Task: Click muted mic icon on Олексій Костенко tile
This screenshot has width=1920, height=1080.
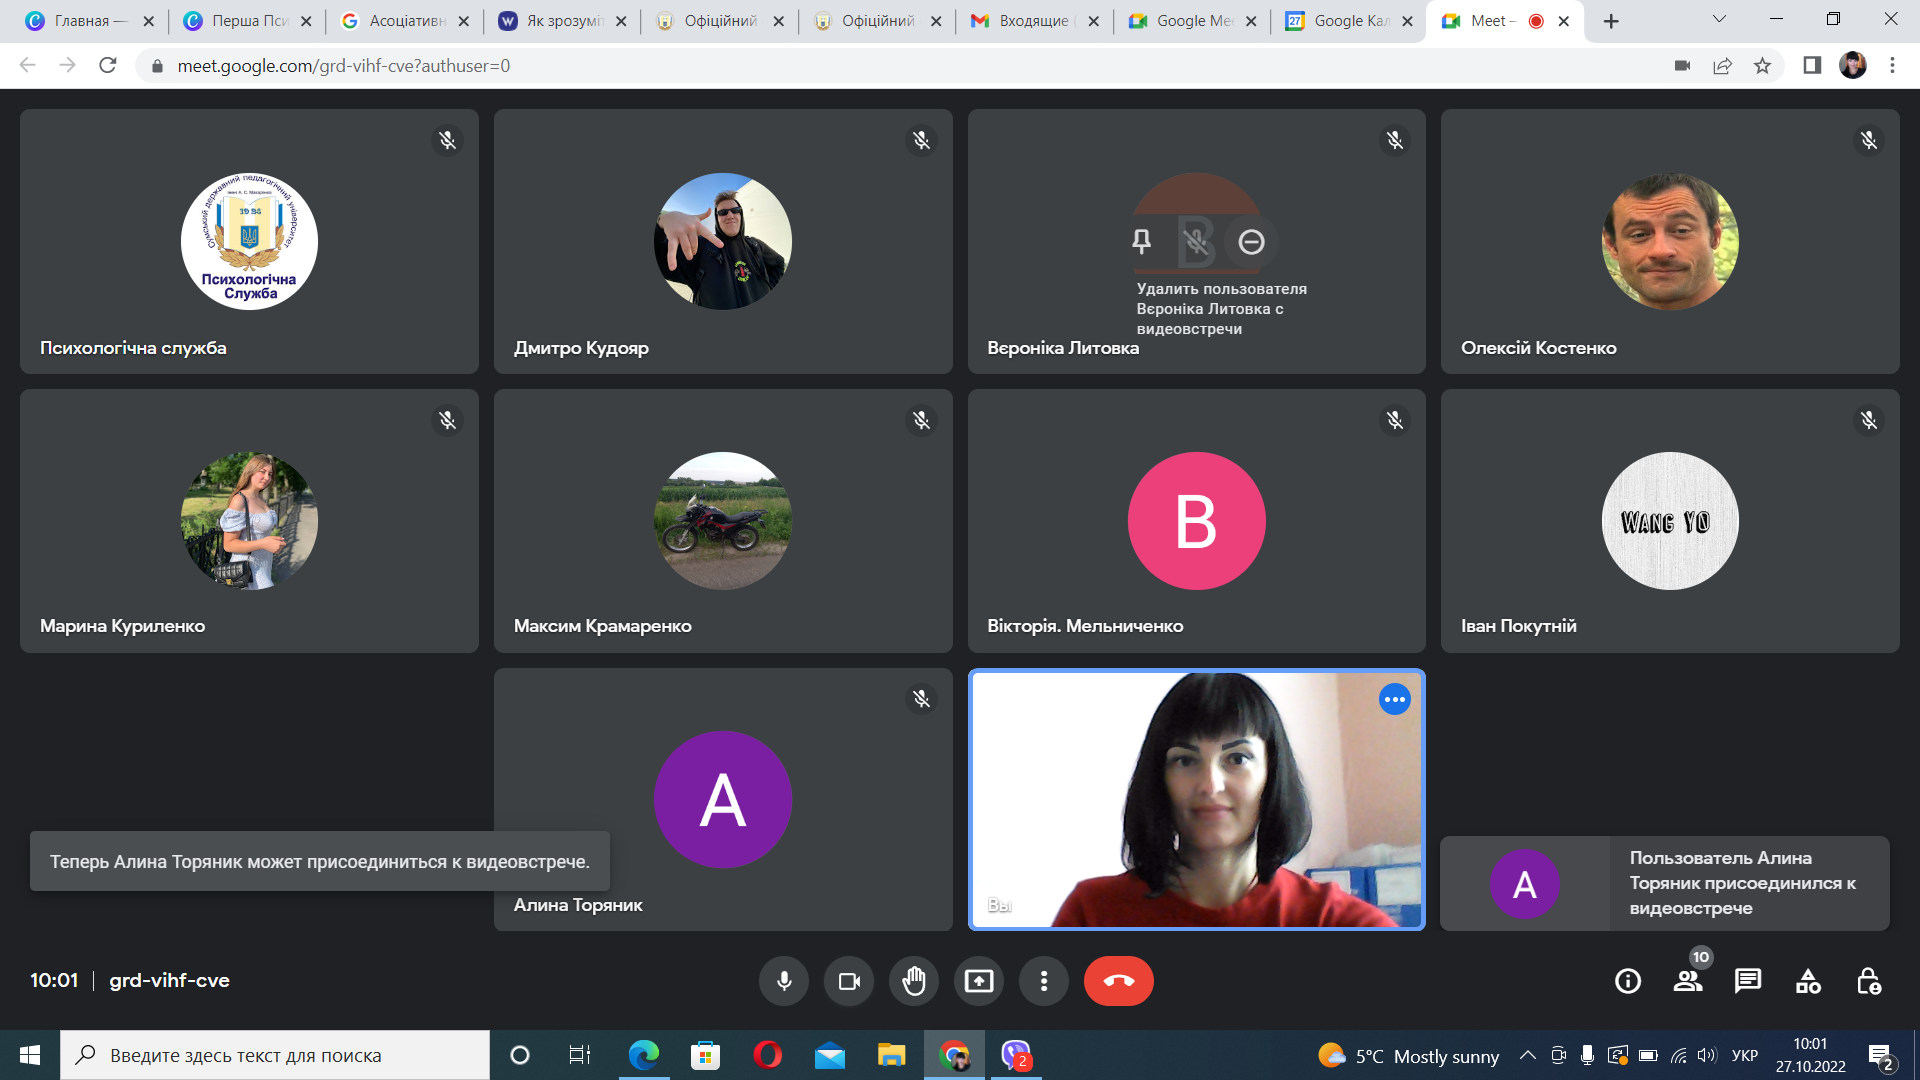Action: pos(1868,140)
